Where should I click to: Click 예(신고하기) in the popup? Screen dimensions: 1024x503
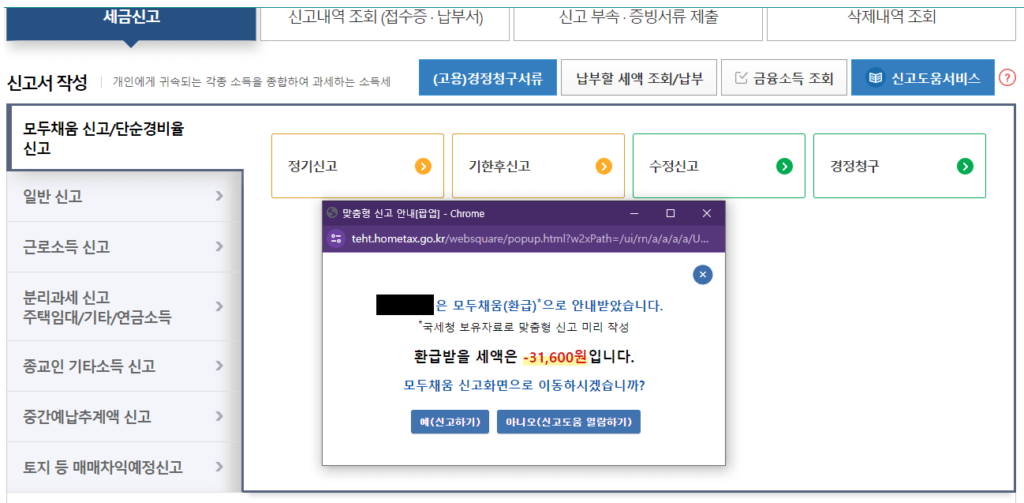tap(450, 422)
